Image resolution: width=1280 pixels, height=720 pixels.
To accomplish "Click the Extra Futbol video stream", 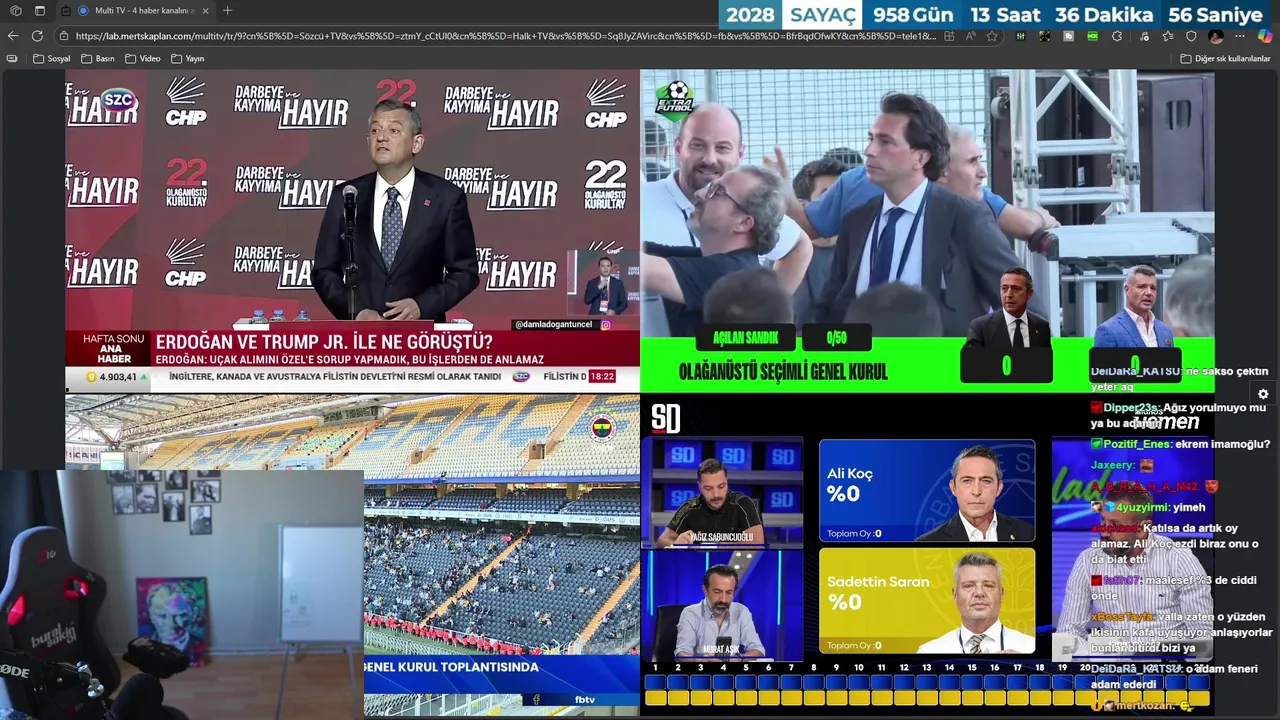I will [927, 230].
